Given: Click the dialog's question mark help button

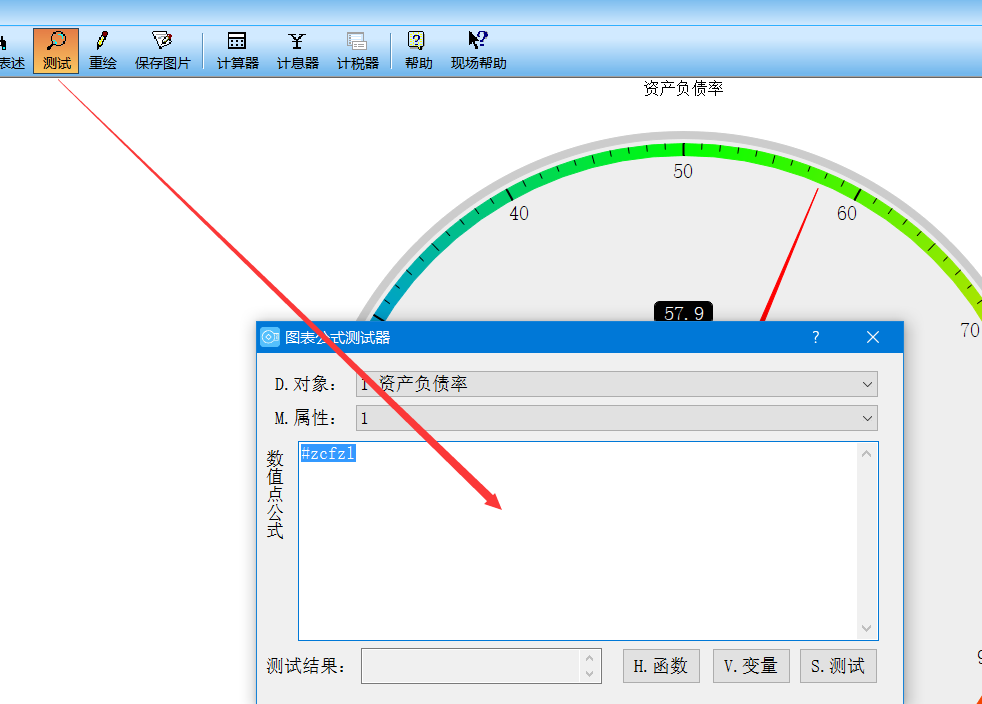Looking at the screenshot, I should click(x=815, y=337).
